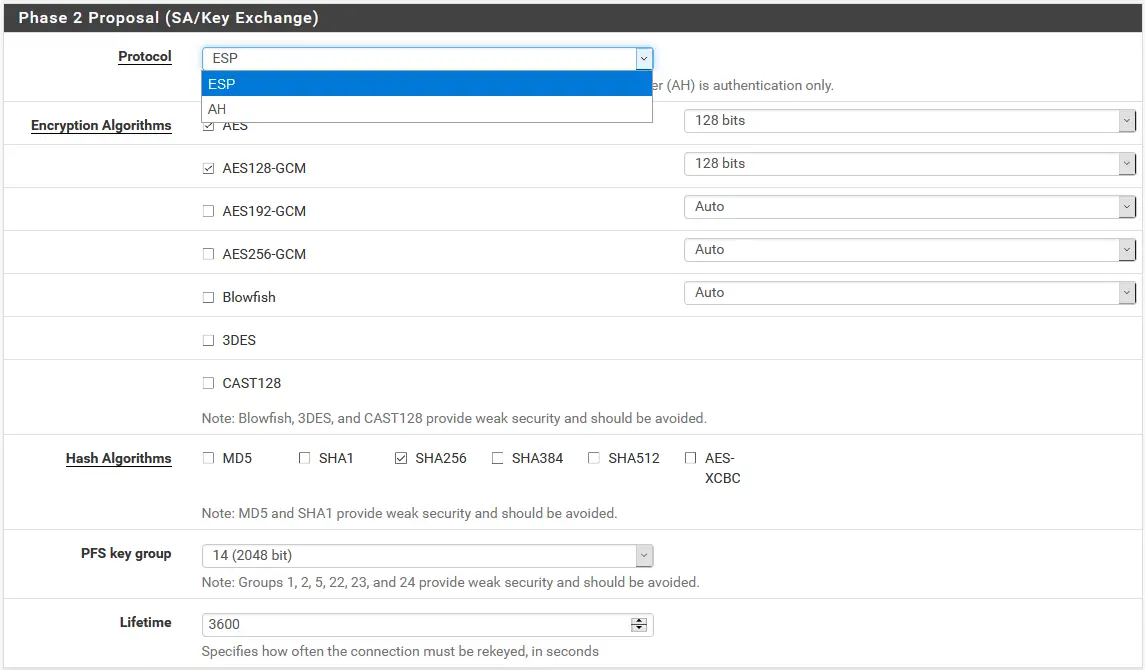Enable SHA512 hash algorithm checkbox

click(x=594, y=459)
